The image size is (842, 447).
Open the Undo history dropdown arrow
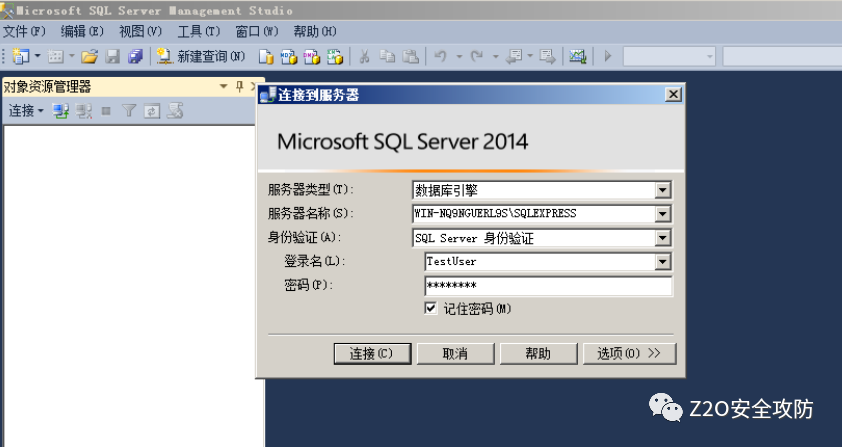tap(459, 56)
